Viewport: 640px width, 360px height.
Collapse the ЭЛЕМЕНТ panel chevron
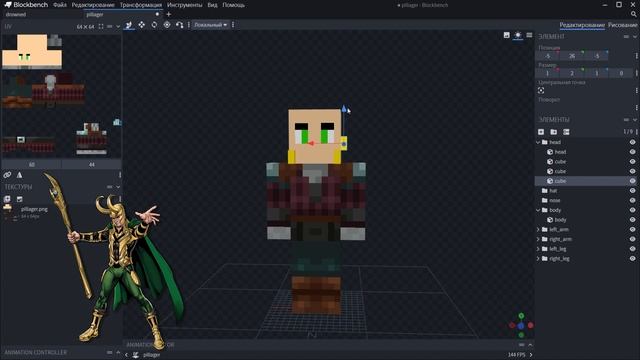(x=635, y=37)
